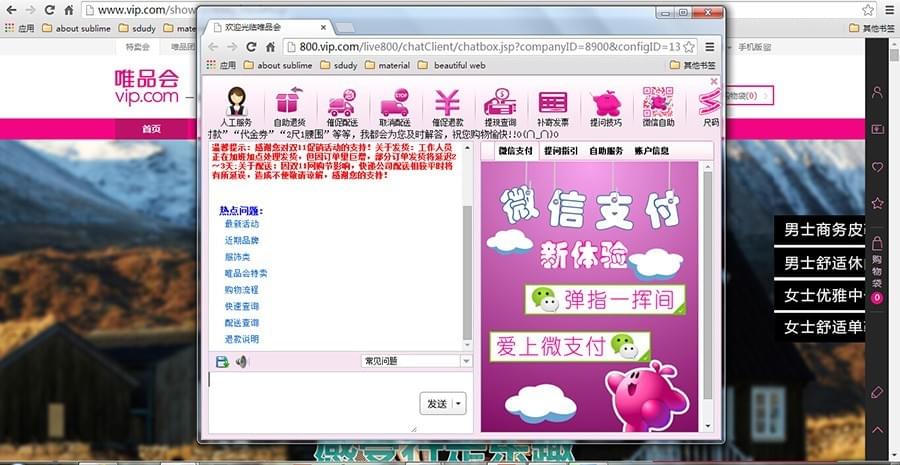Expand the 常见问题 dropdown
Image resolution: width=900 pixels, height=465 pixels.
(466, 361)
